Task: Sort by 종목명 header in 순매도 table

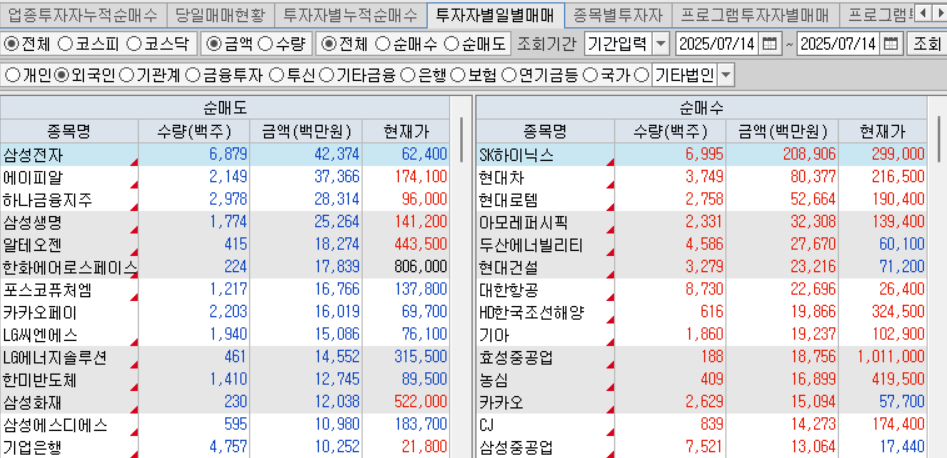Action: 69,131
